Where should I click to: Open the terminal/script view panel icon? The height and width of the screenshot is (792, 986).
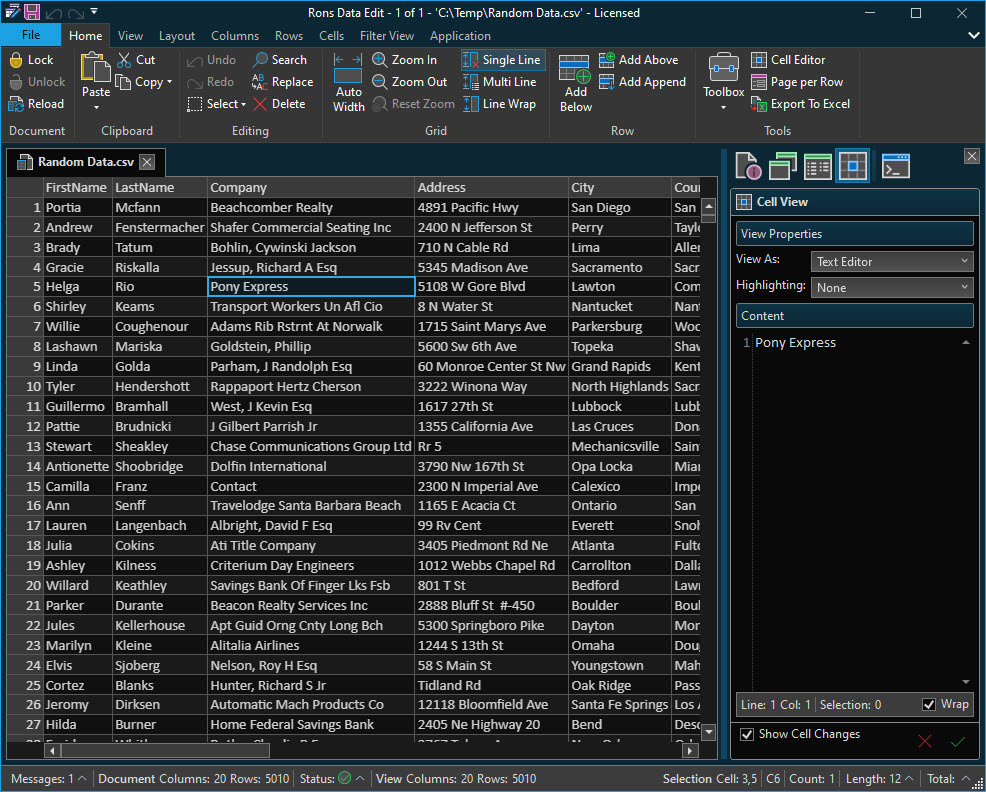pyautogui.click(x=895, y=166)
